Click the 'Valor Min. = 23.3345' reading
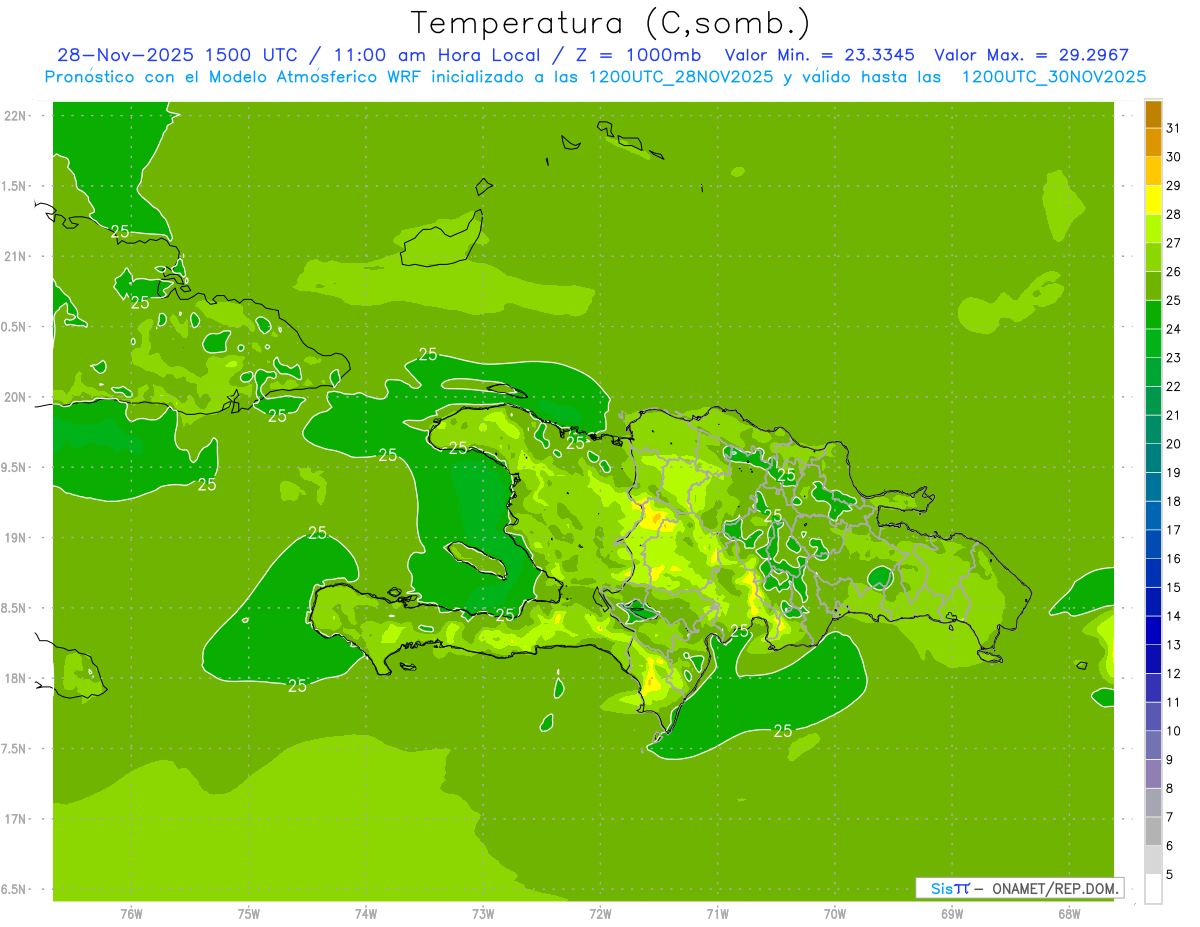The image size is (1200, 927). pyautogui.click(x=819, y=55)
